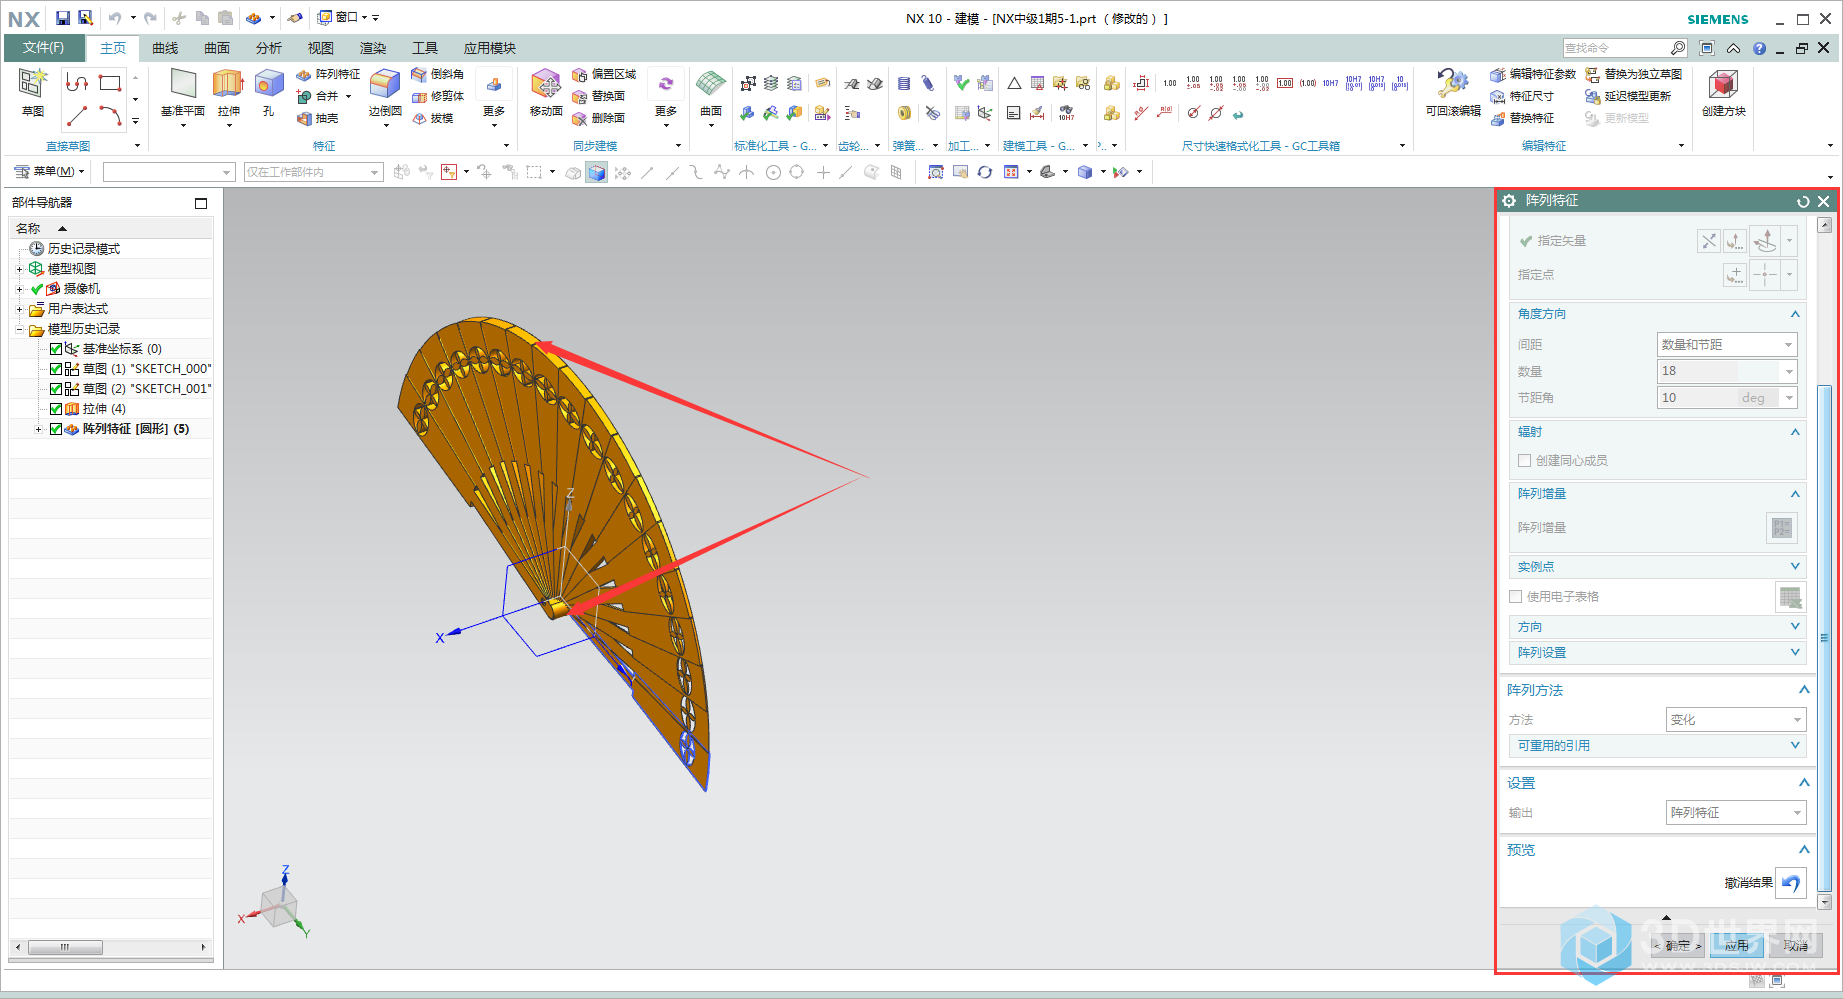Click the Trim Body (修剪体) tool

coord(438,96)
